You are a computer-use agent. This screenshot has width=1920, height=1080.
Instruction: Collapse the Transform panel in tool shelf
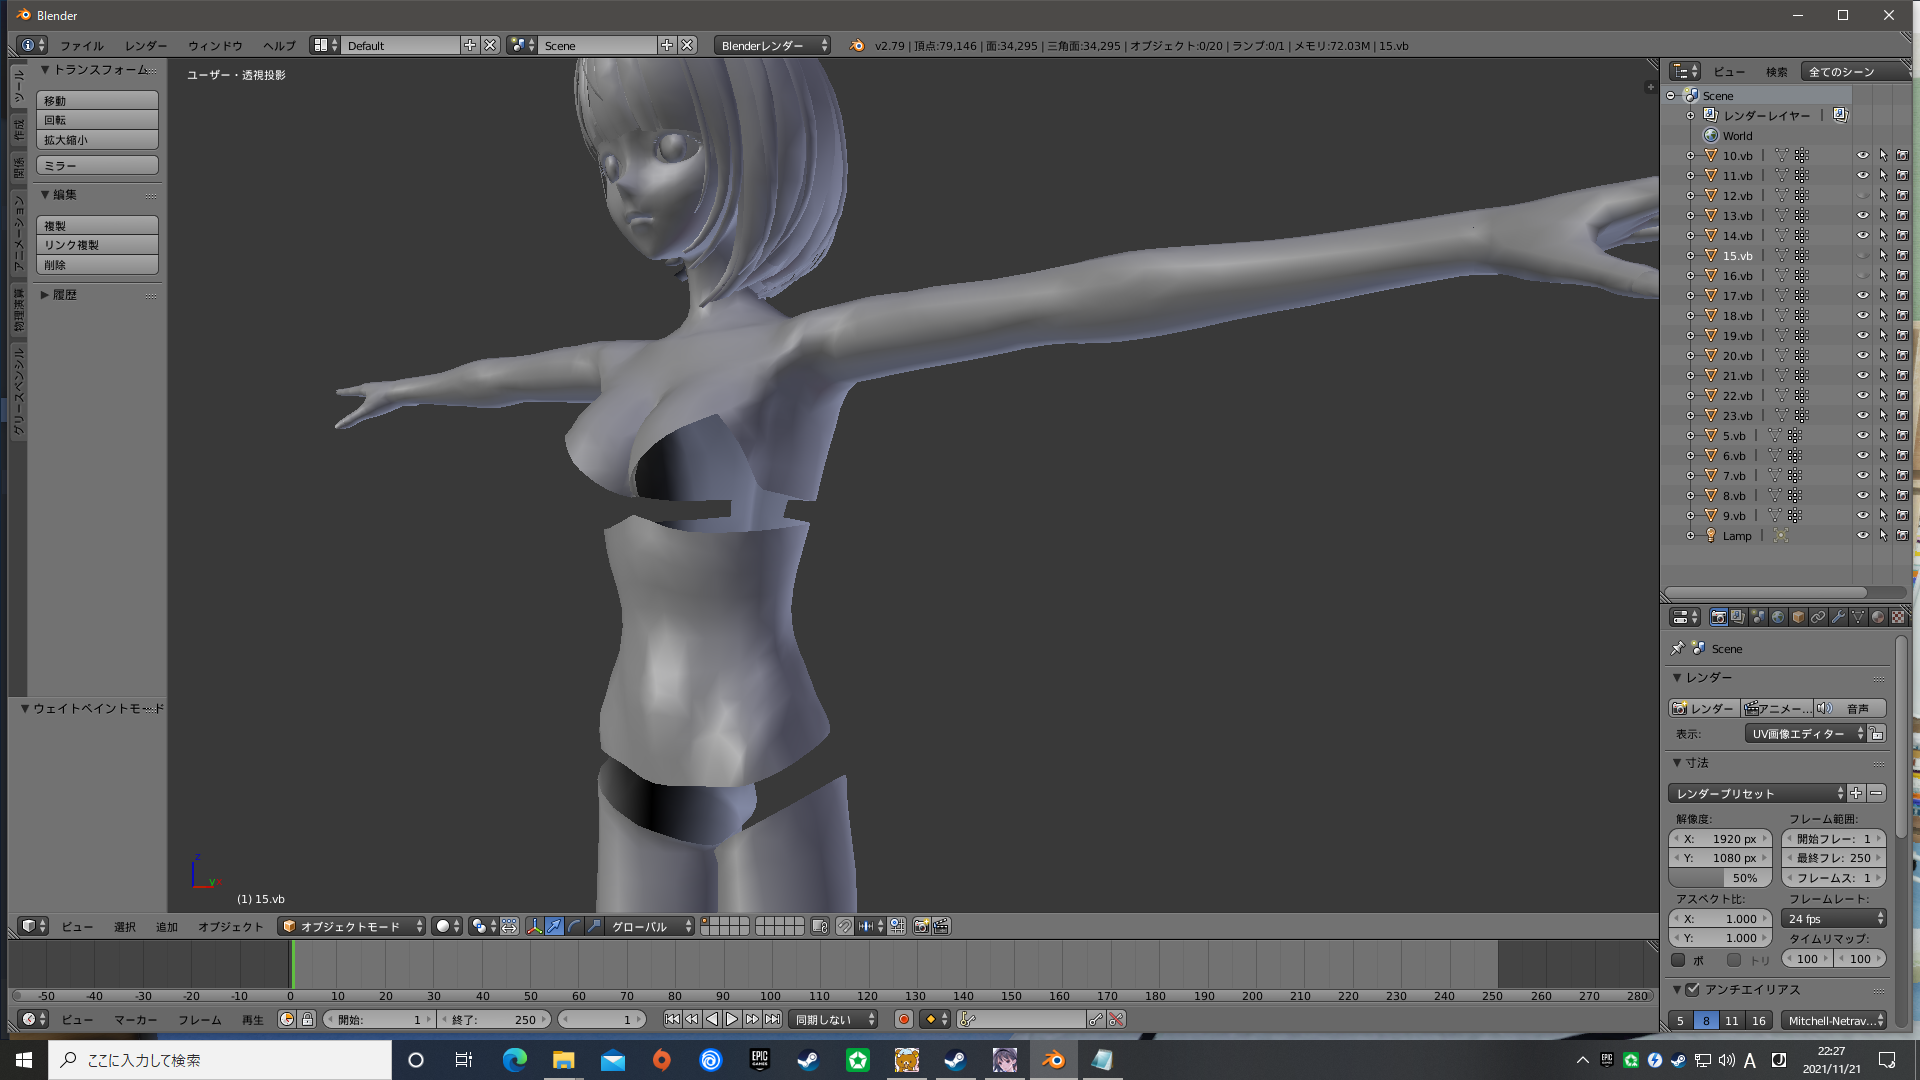pyautogui.click(x=44, y=70)
